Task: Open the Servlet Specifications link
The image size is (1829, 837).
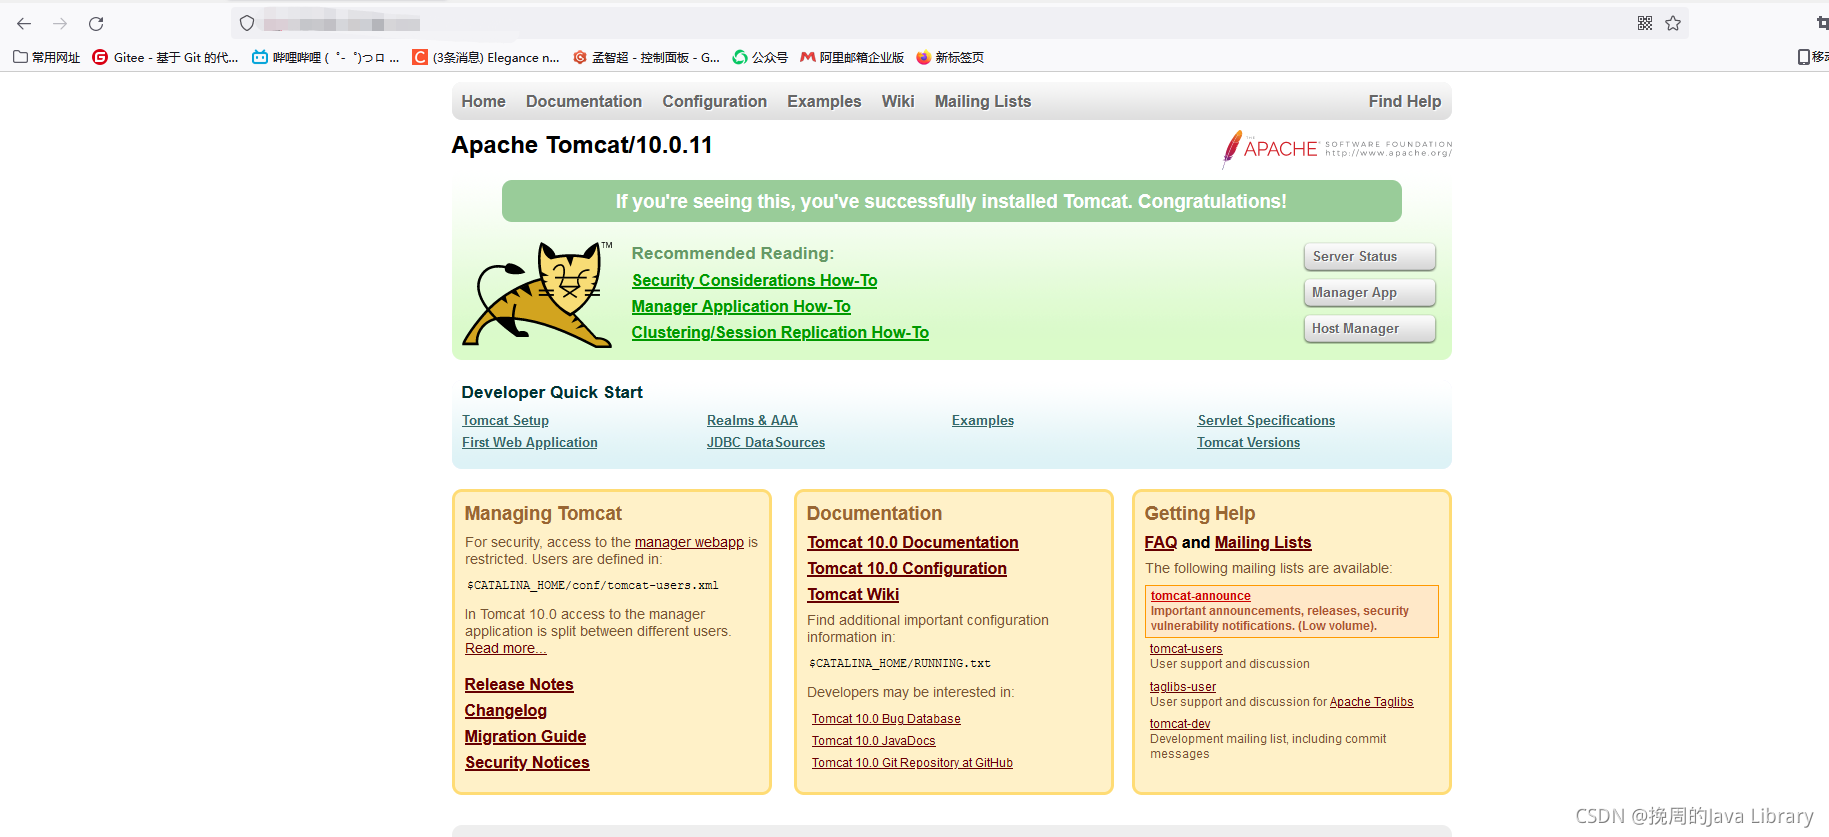Action: (1266, 421)
